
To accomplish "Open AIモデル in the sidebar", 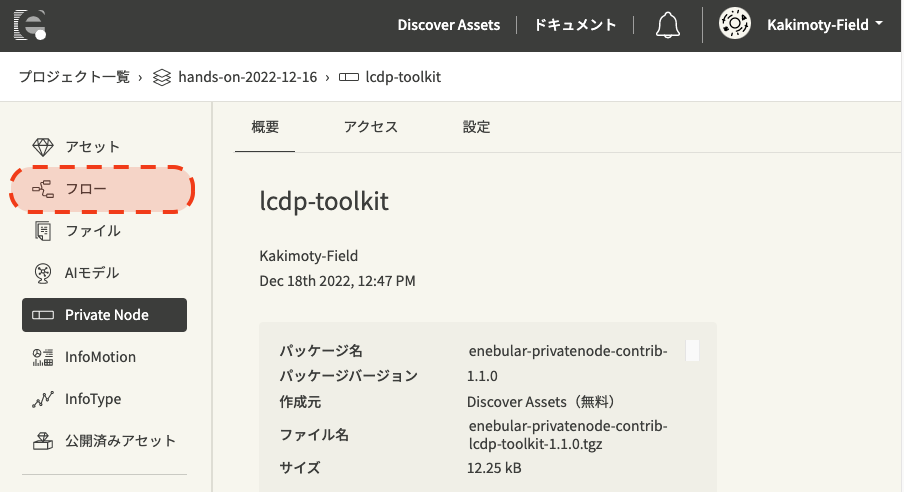I will [104, 273].
